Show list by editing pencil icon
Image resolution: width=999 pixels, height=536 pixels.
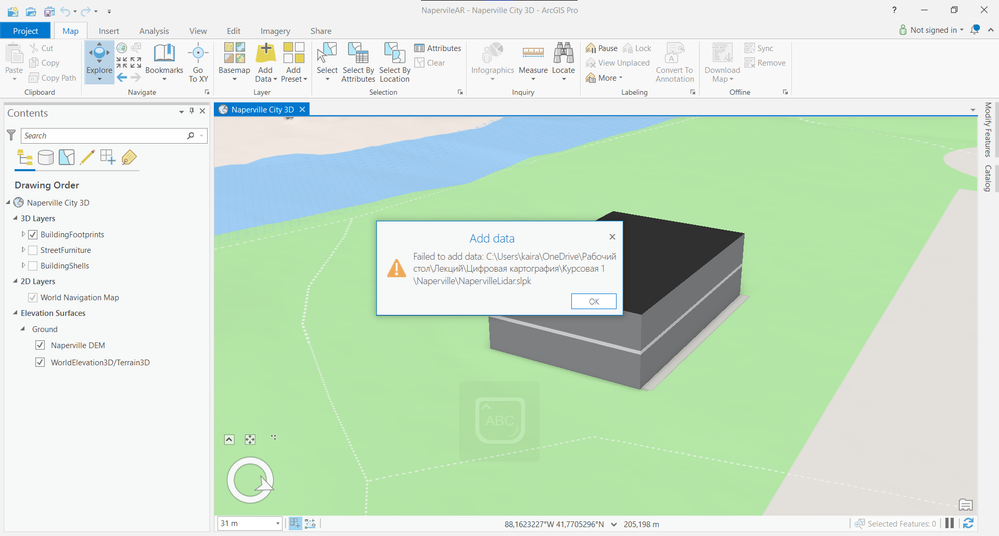(x=87, y=157)
